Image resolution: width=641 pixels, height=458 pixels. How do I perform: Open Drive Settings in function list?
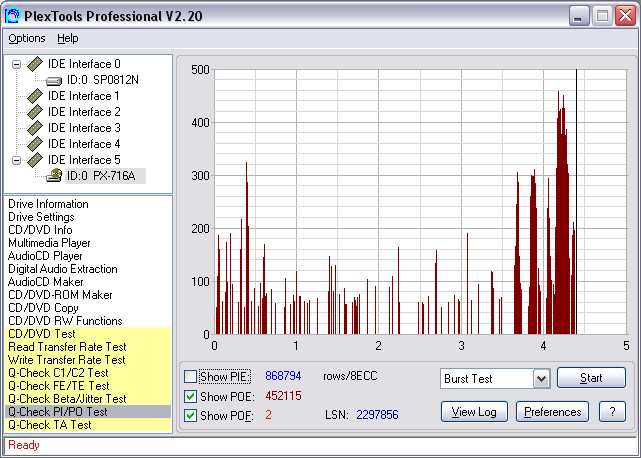click(41, 217)
